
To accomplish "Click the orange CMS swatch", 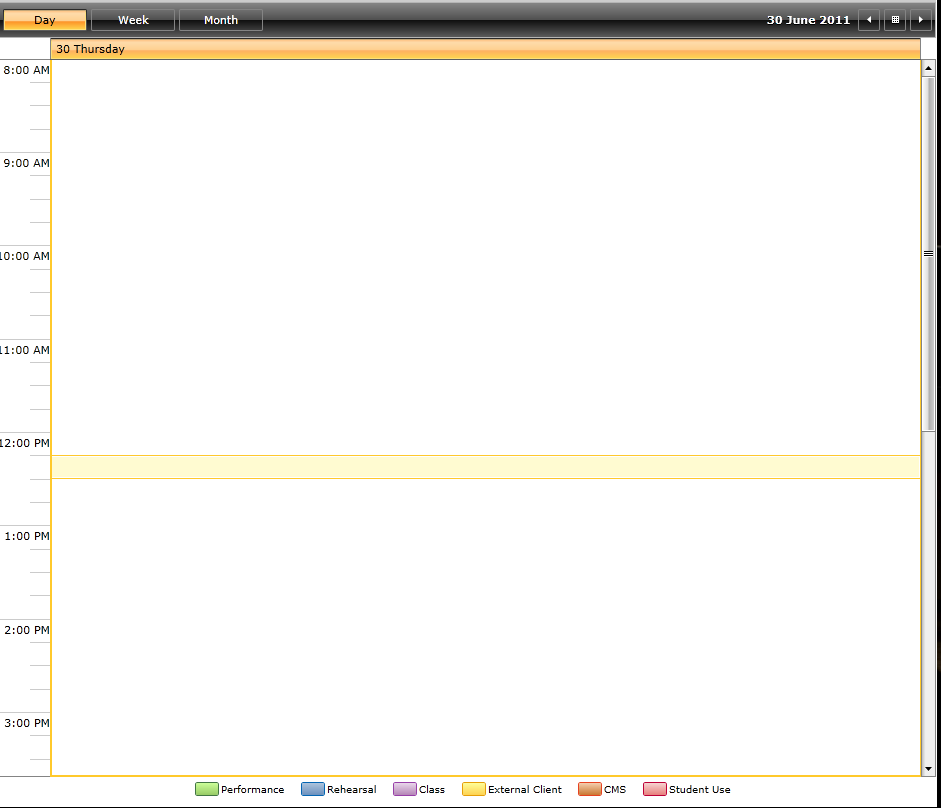I will point(589,789).
